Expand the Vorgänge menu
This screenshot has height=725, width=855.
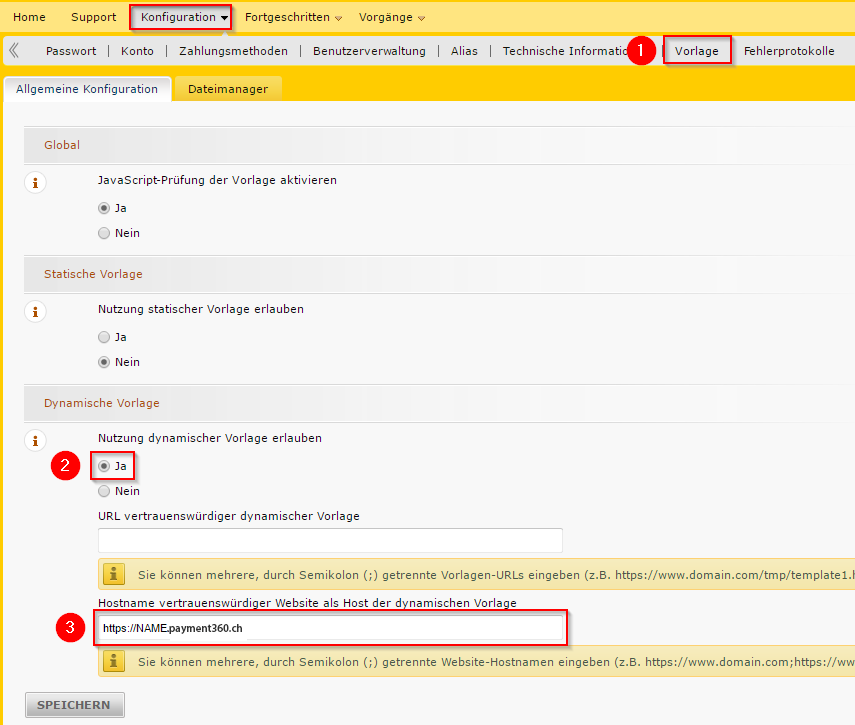pos(392,17)
